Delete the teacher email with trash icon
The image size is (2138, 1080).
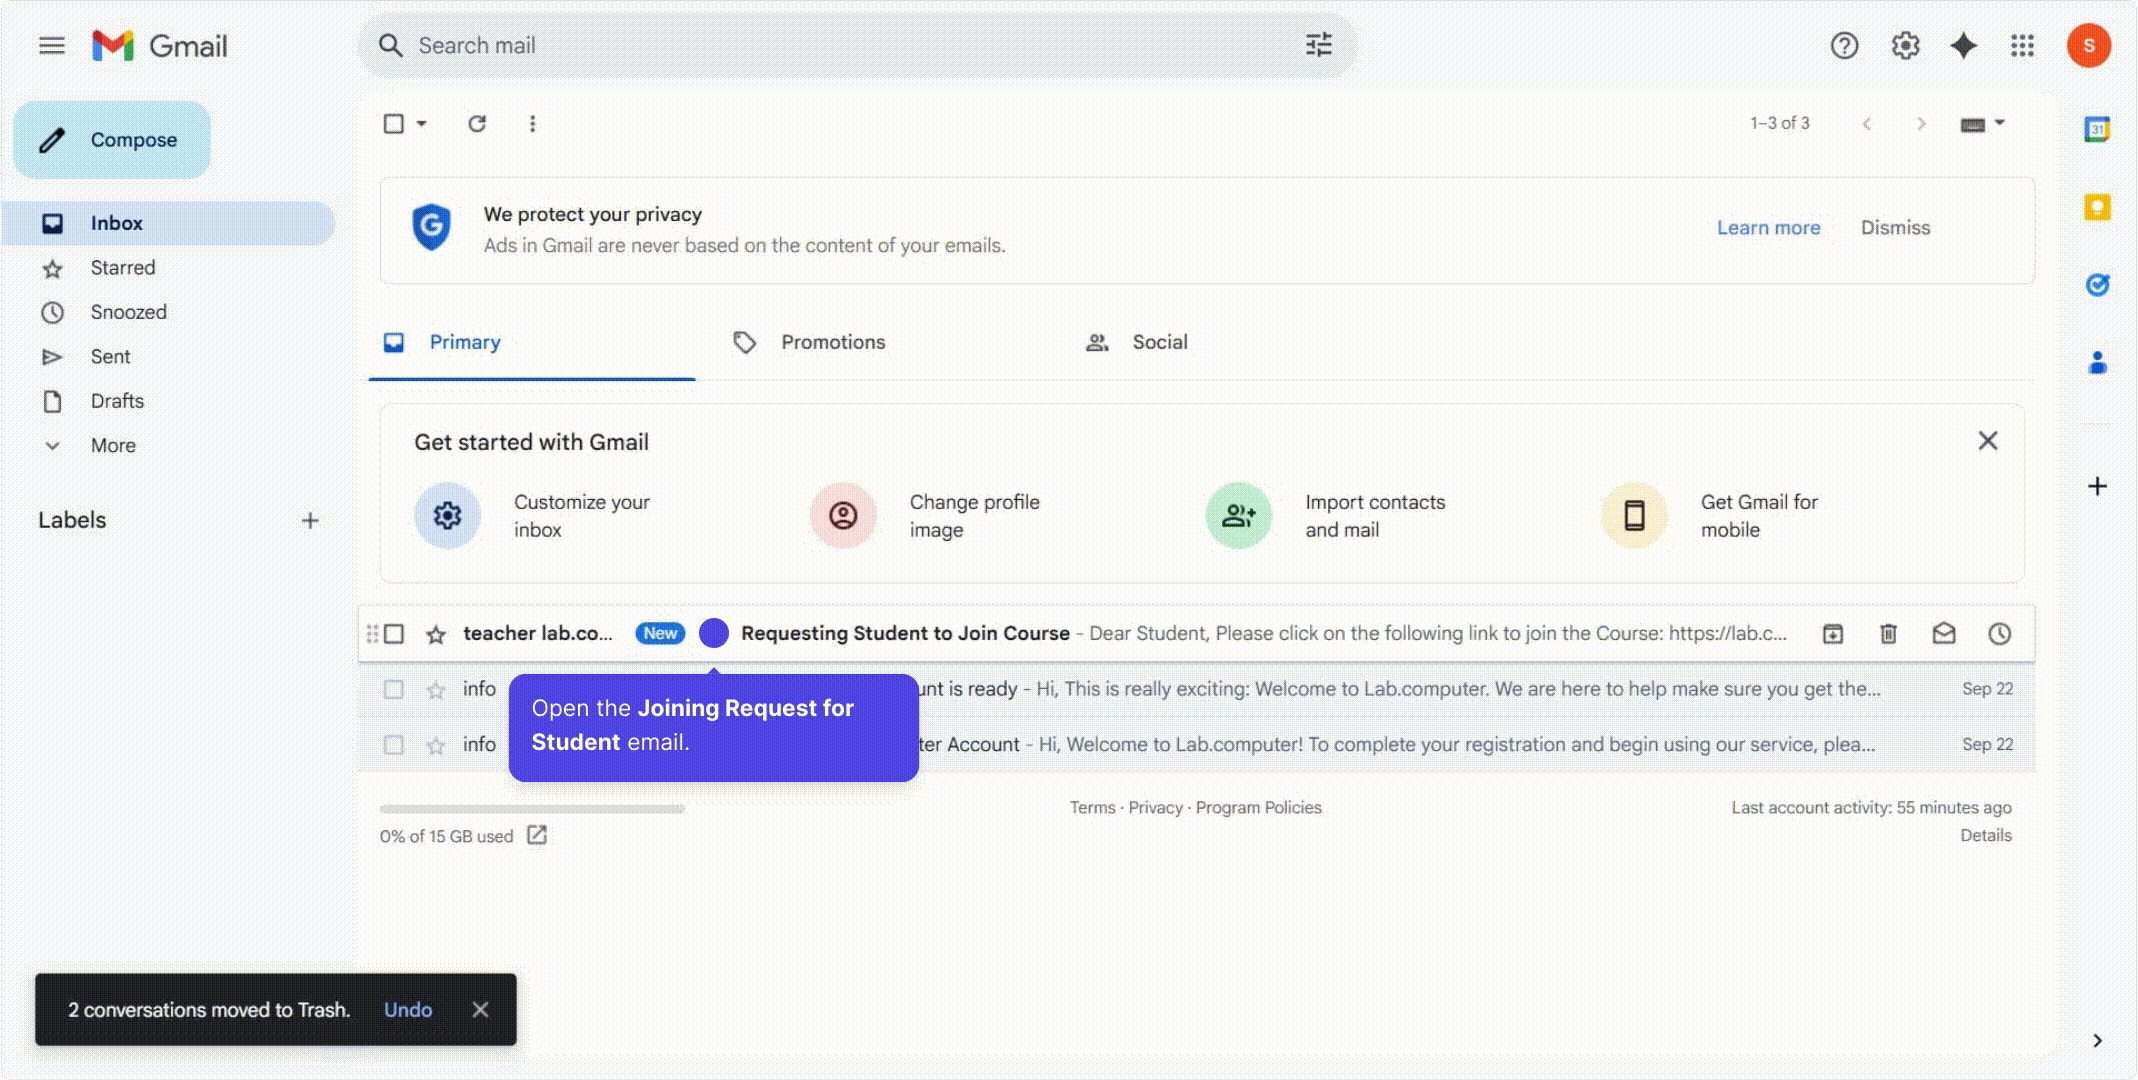pyautogui.click(x=1888, y=633)
